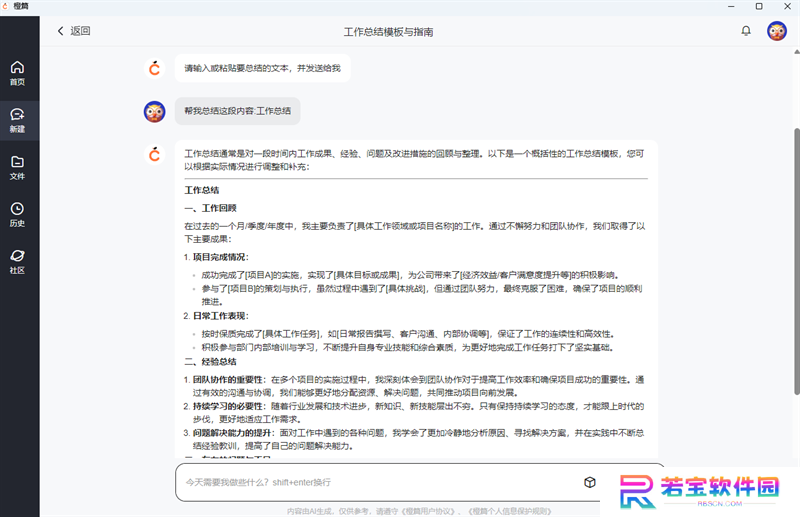Focus the 今天需要我做些什么 message input
The width and height of the screenshot is (800, 517).
click(380, 482)
